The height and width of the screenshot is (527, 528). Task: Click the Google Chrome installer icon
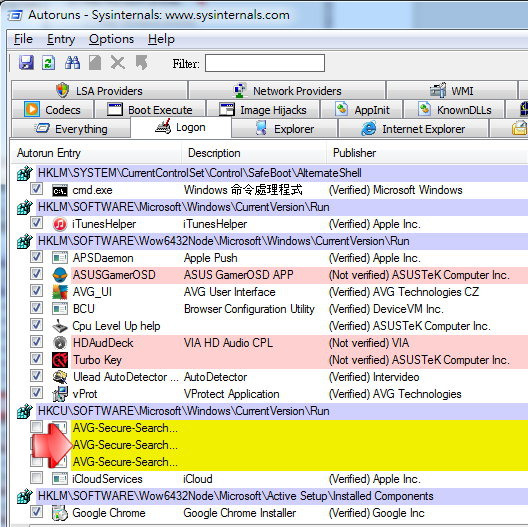(x=60, y=513)
